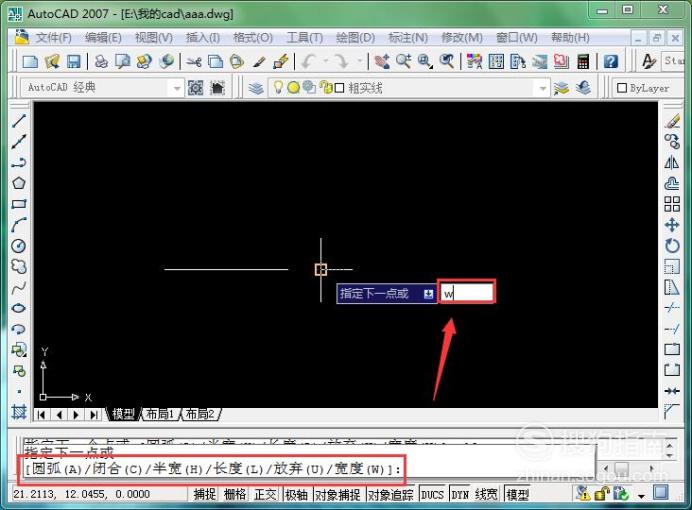Click the last-tab navigation arrow
The width and height of the screenshot is (692, 510).
94,415
